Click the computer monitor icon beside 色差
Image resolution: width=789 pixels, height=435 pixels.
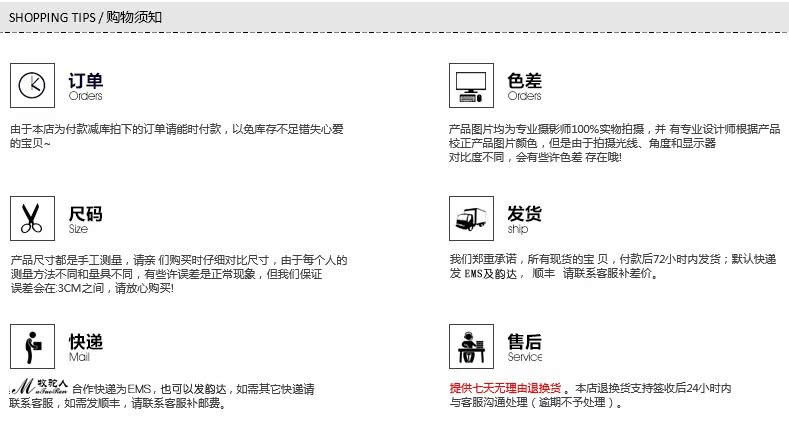click(x=471, y=85)
